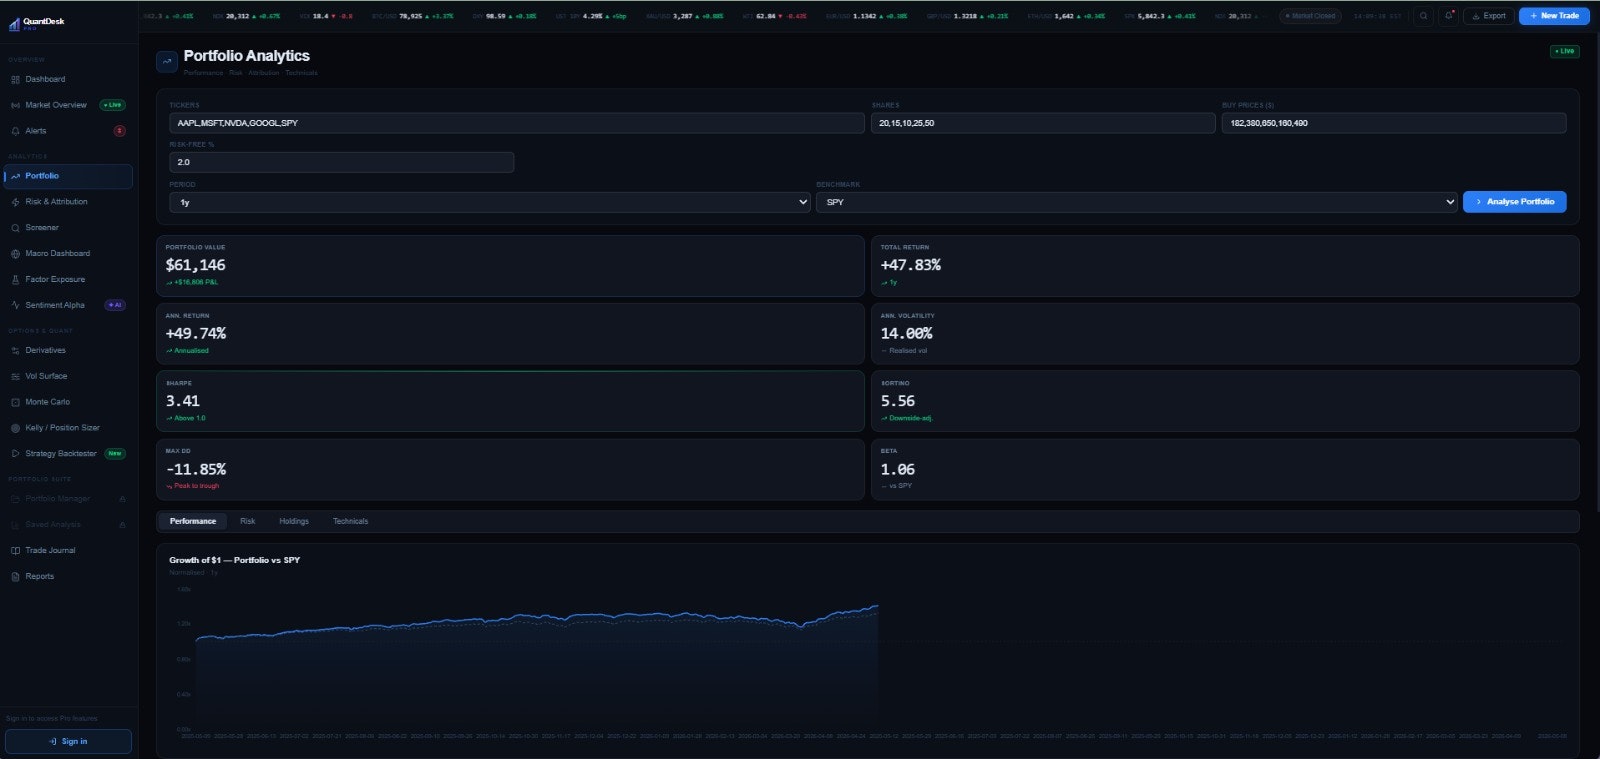The width and height of the screenshot is (1600, 759).
Task: Expand the Benchmark dropdown showing SPY
Action: 1137,202
